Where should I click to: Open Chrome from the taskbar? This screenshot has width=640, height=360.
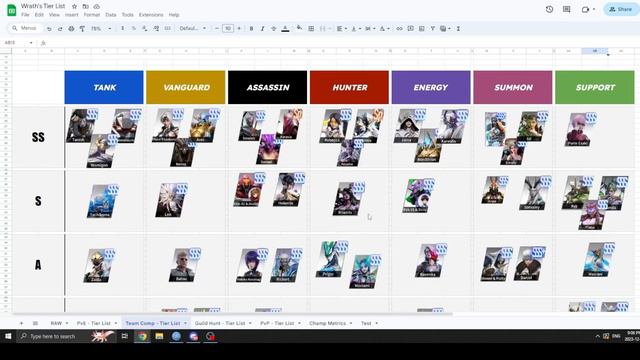point(142,336)
